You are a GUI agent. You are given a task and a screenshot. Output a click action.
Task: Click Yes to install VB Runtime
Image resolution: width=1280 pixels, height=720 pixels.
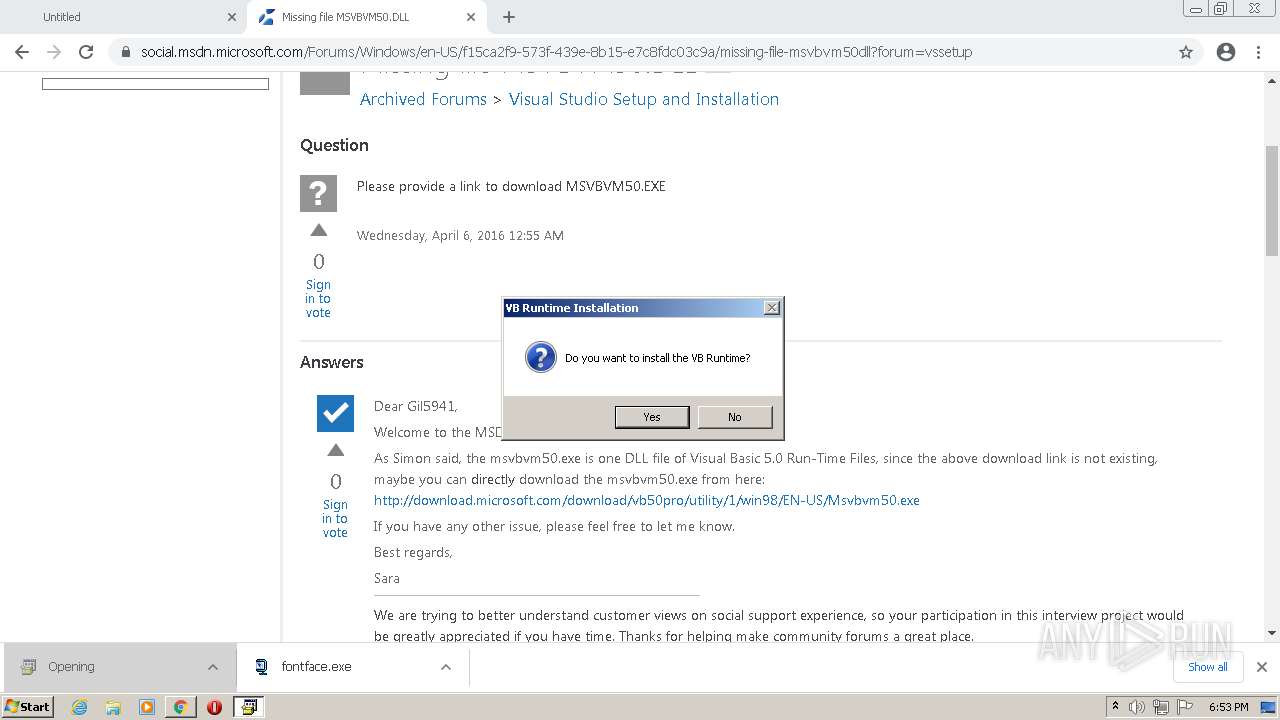[x=651, y=417]
